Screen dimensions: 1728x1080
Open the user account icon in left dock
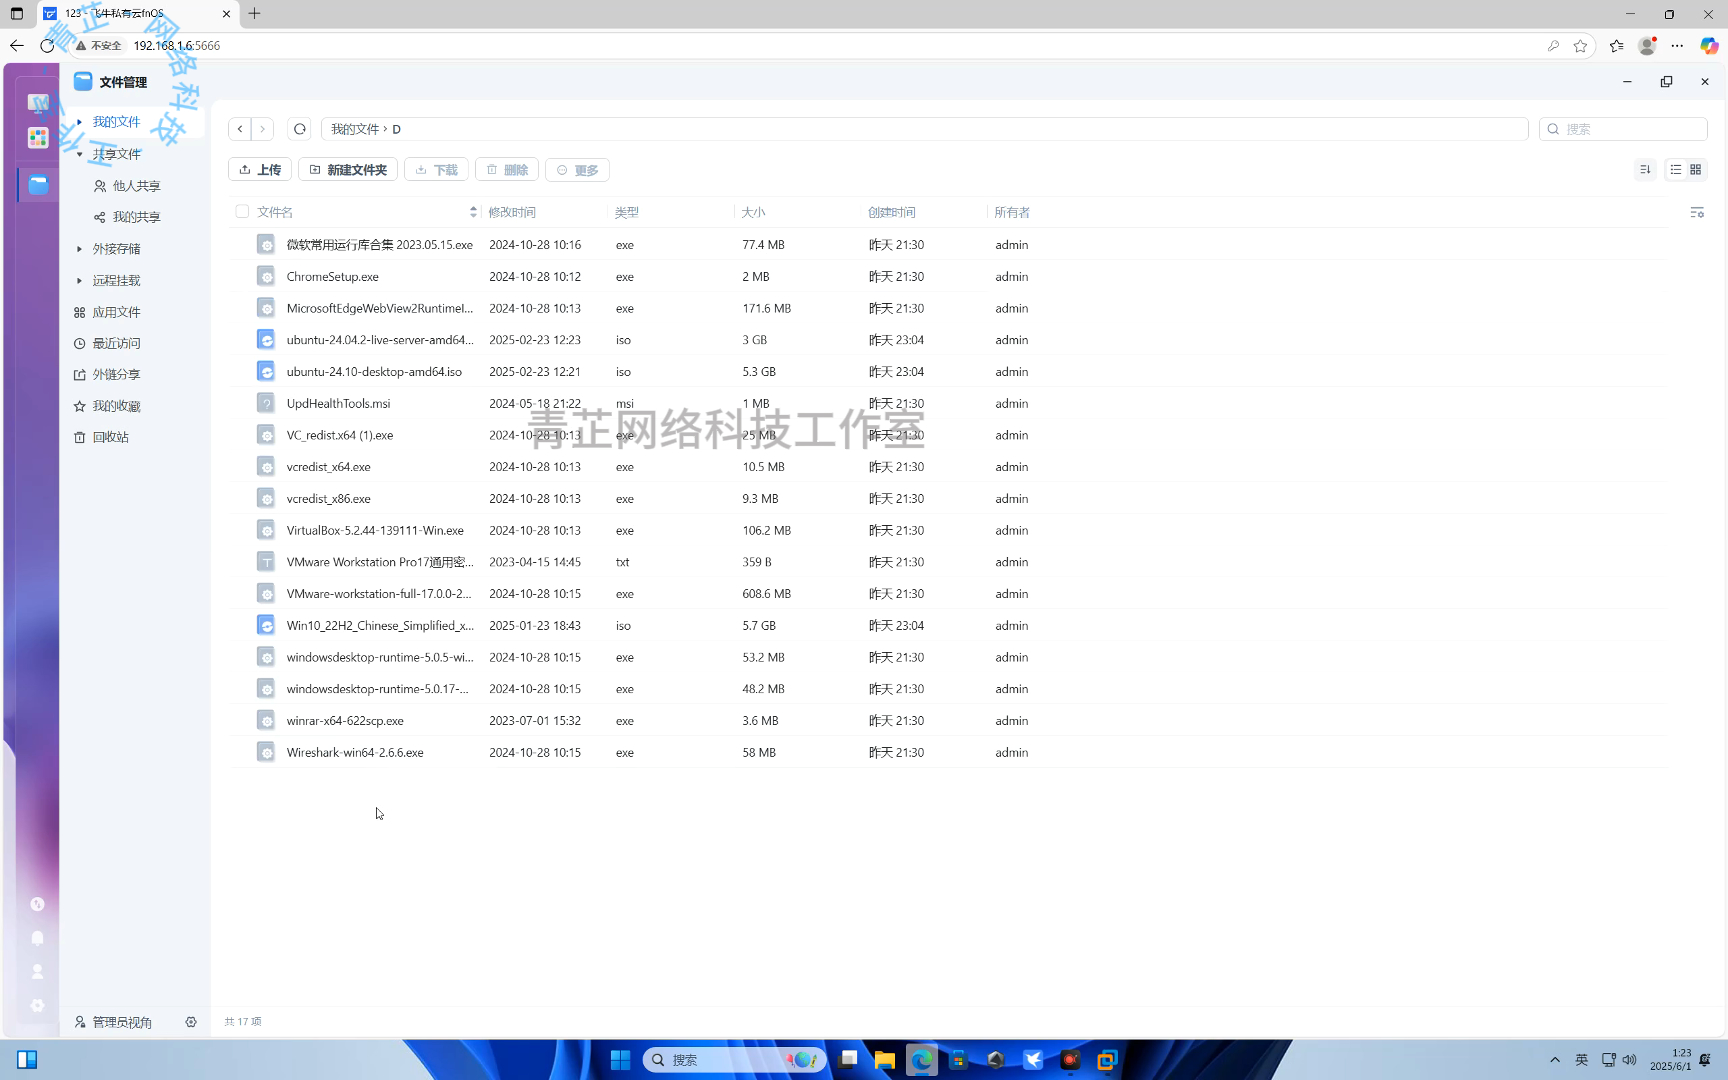pyautogui.click(x=37, y=972)
